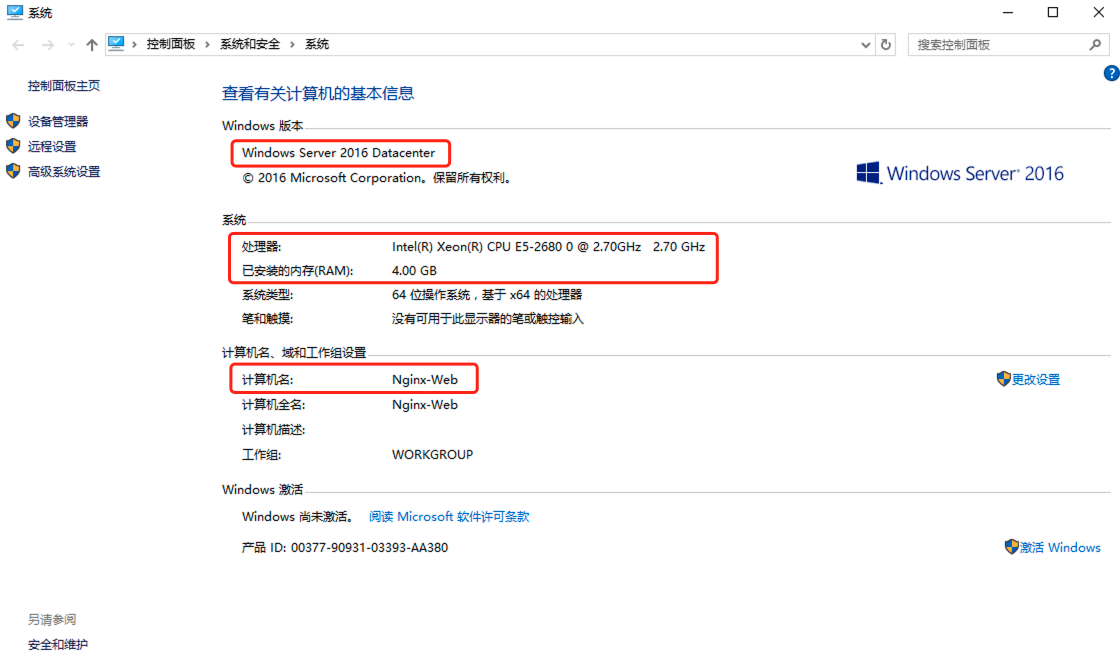Select 控制面板 breadcrumb in address bar
This screenshot has height=672, width=1120.
pyautogui.click(x=171, y=44)
